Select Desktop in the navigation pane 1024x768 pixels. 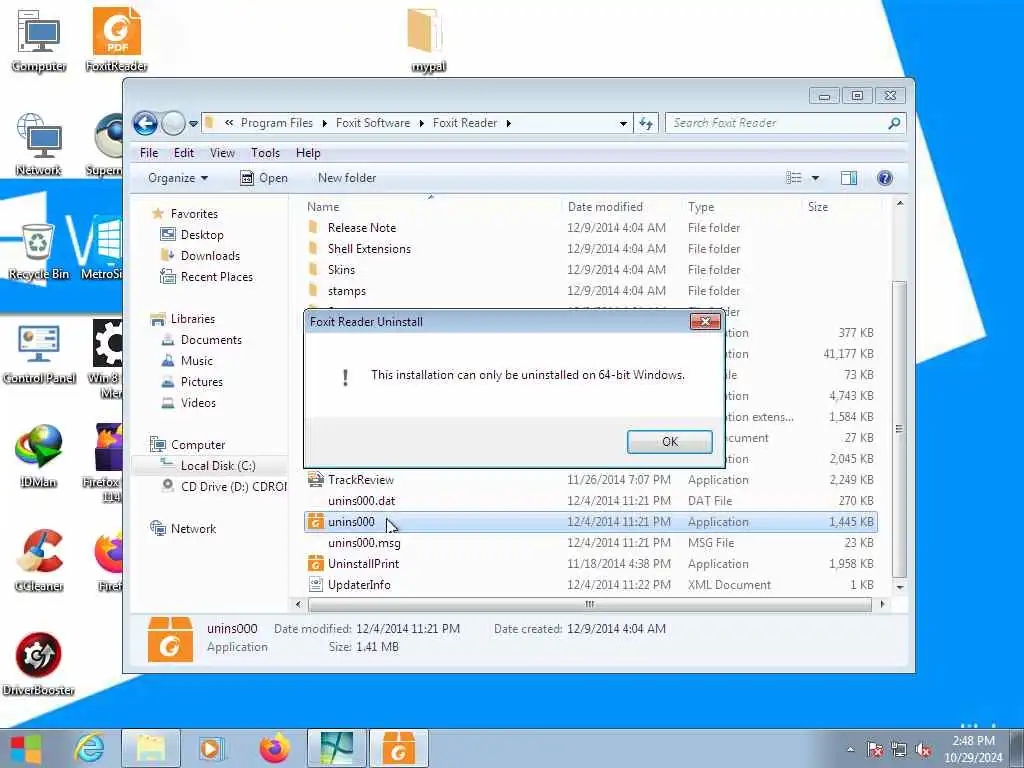click(202, 234)
